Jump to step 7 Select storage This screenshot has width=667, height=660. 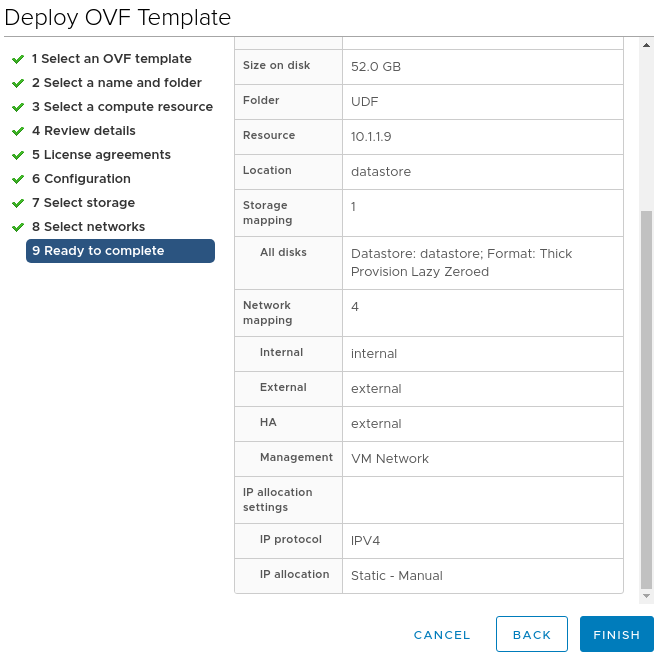pos(83,202)
